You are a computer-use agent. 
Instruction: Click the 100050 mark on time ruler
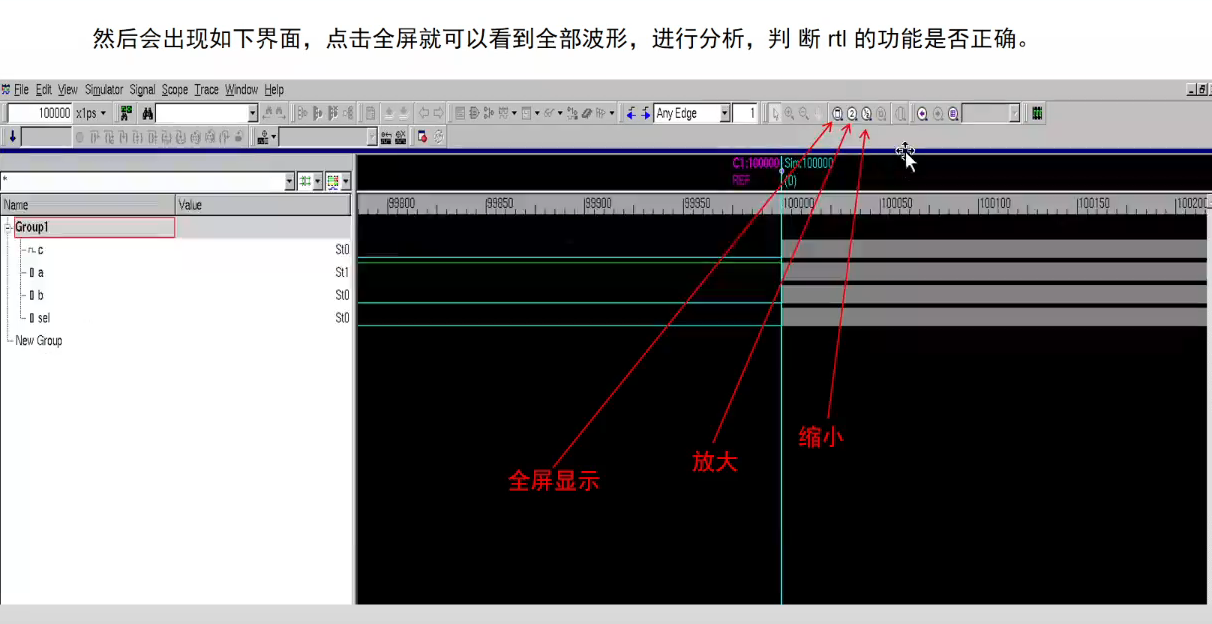click(896, 203)
